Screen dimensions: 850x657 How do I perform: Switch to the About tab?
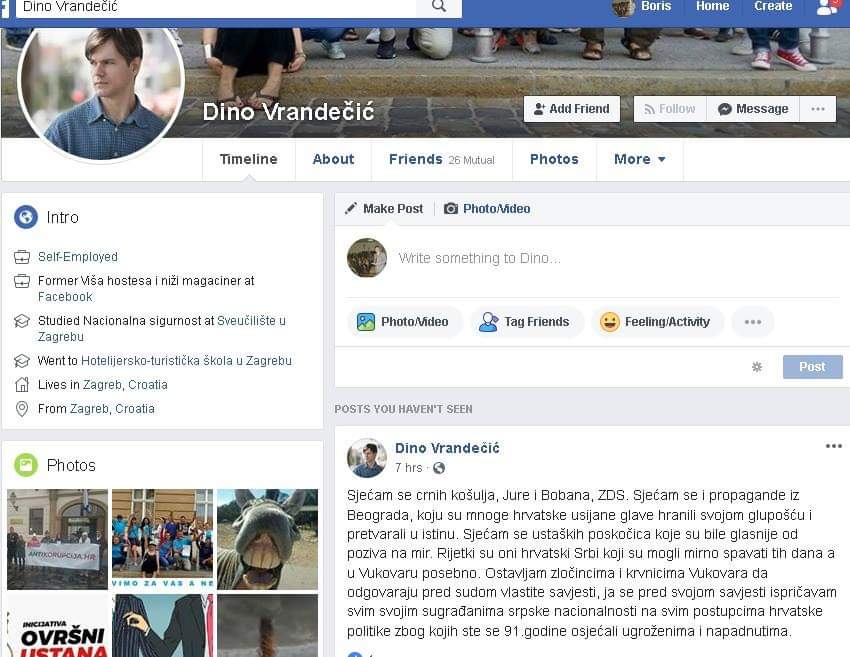pos(333,159)
